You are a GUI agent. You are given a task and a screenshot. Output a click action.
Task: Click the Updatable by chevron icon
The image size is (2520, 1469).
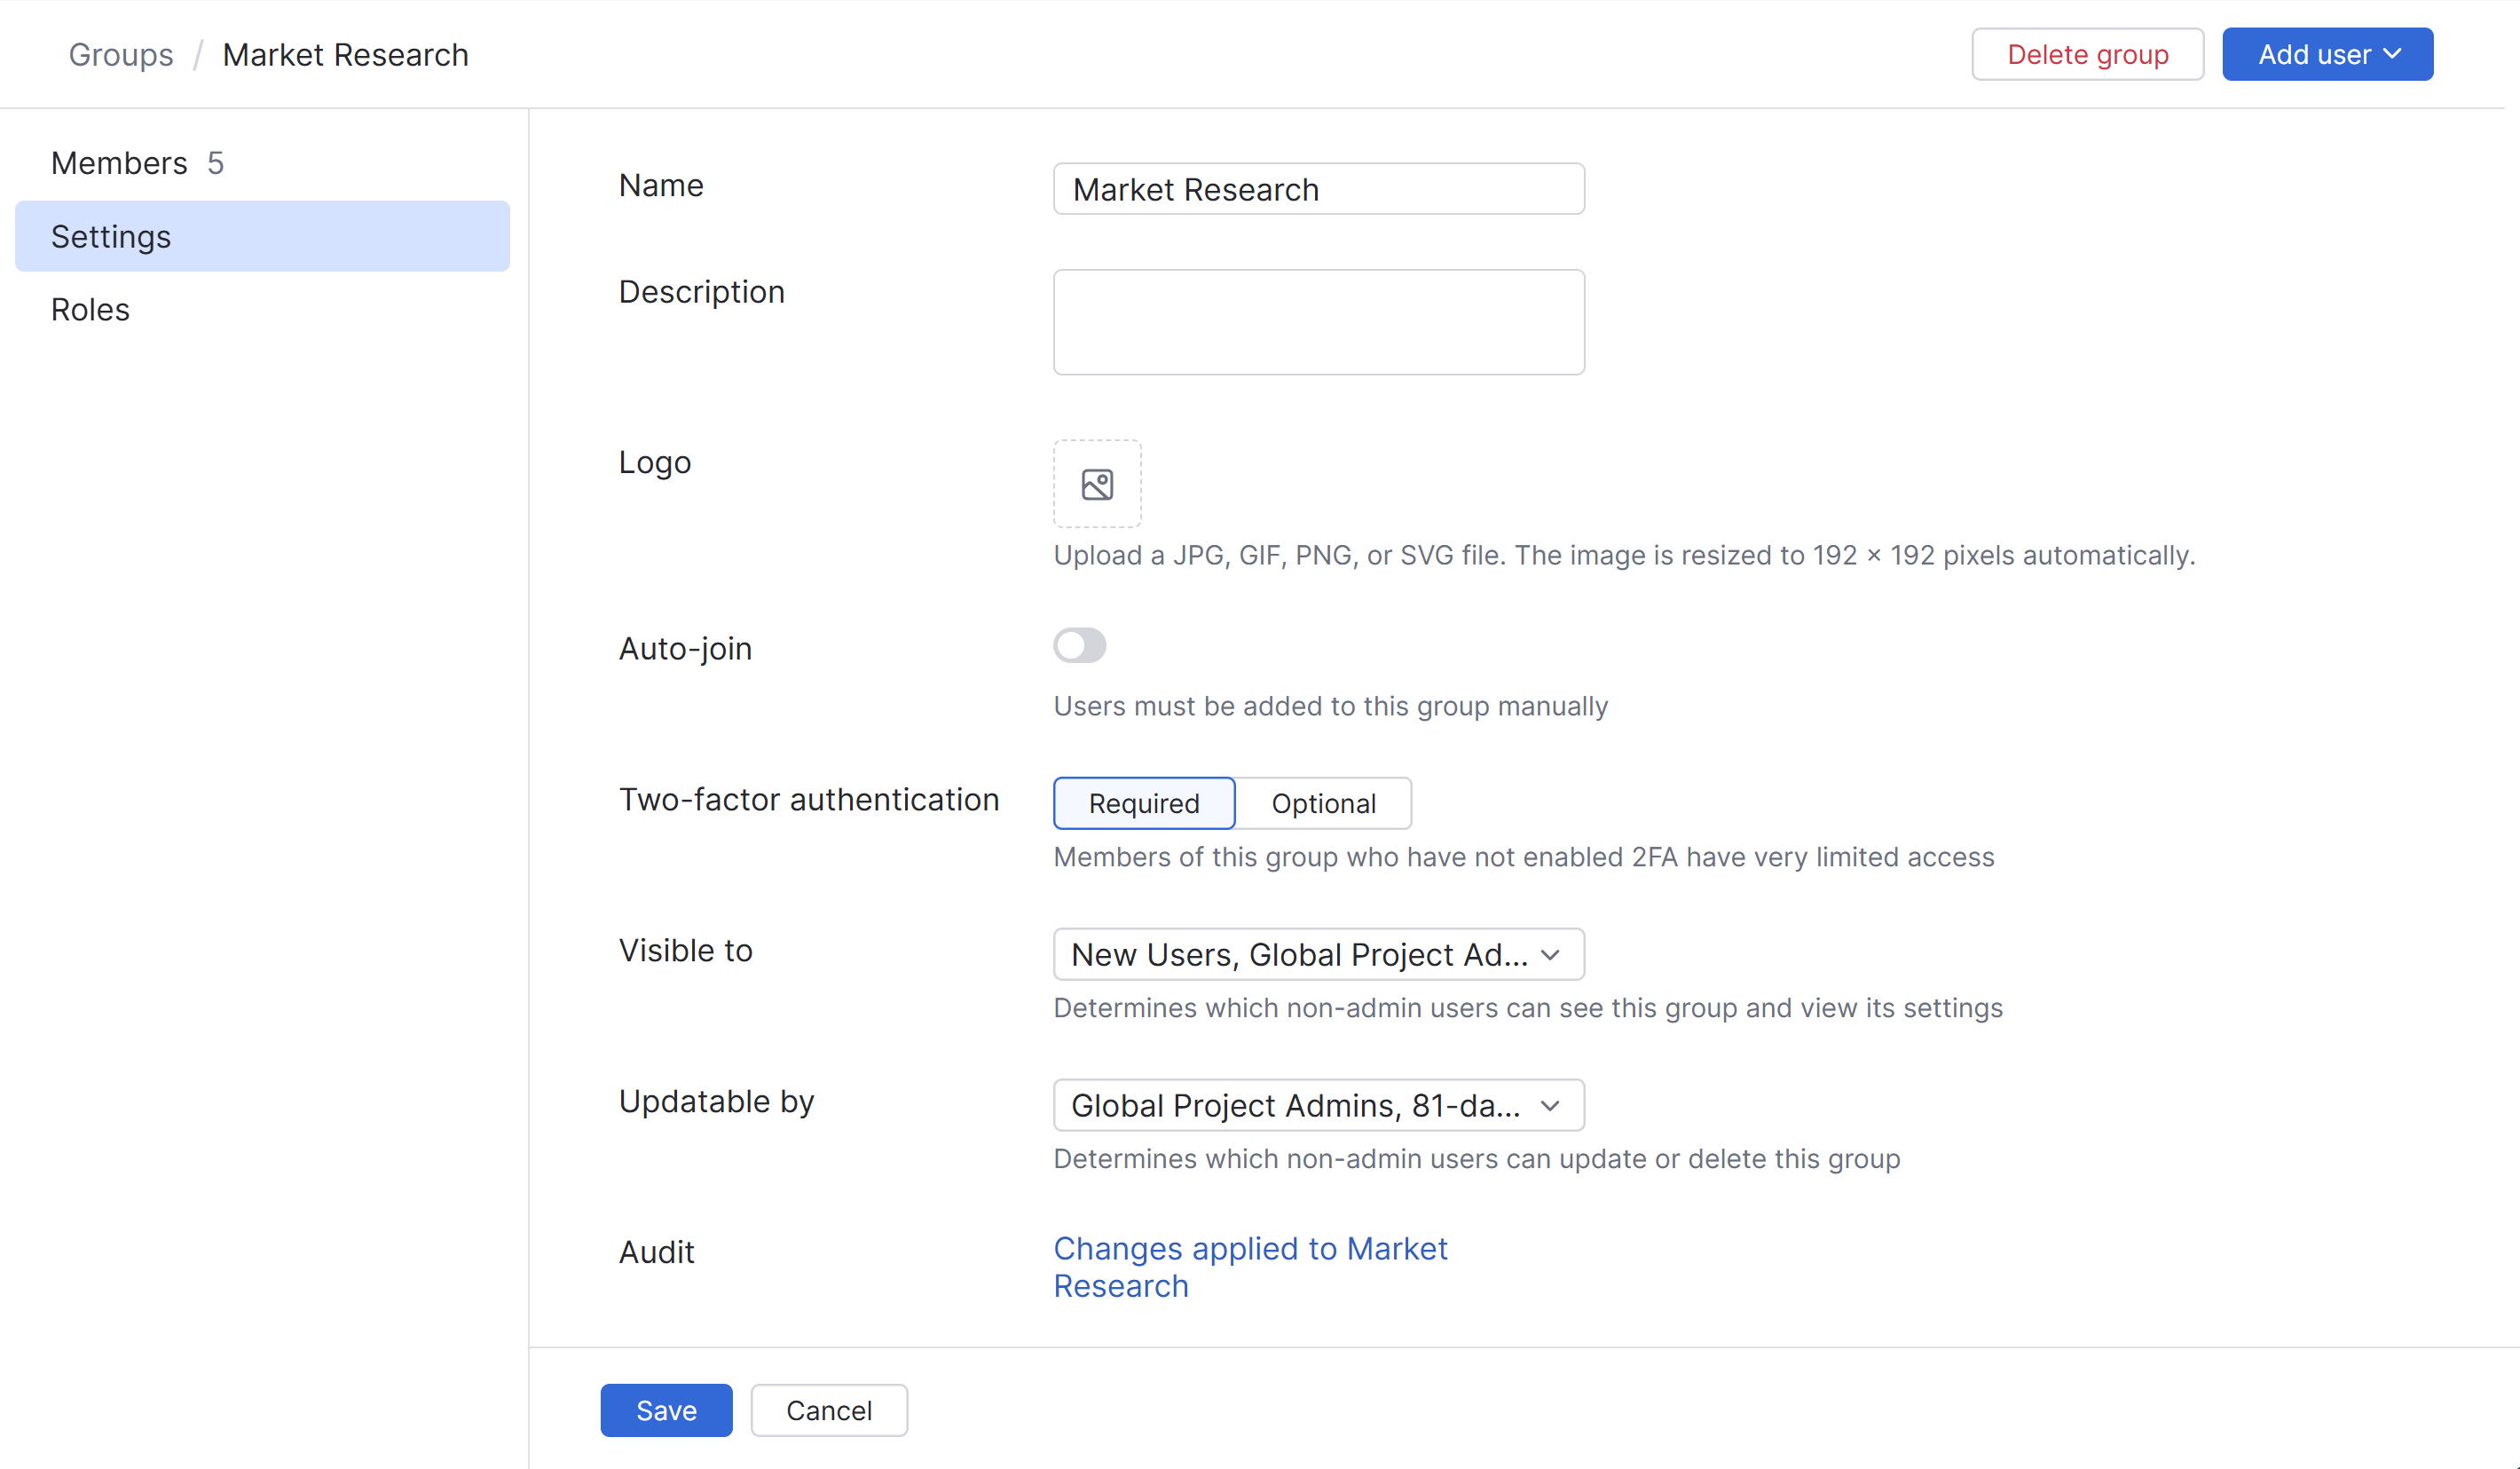1550,1106
